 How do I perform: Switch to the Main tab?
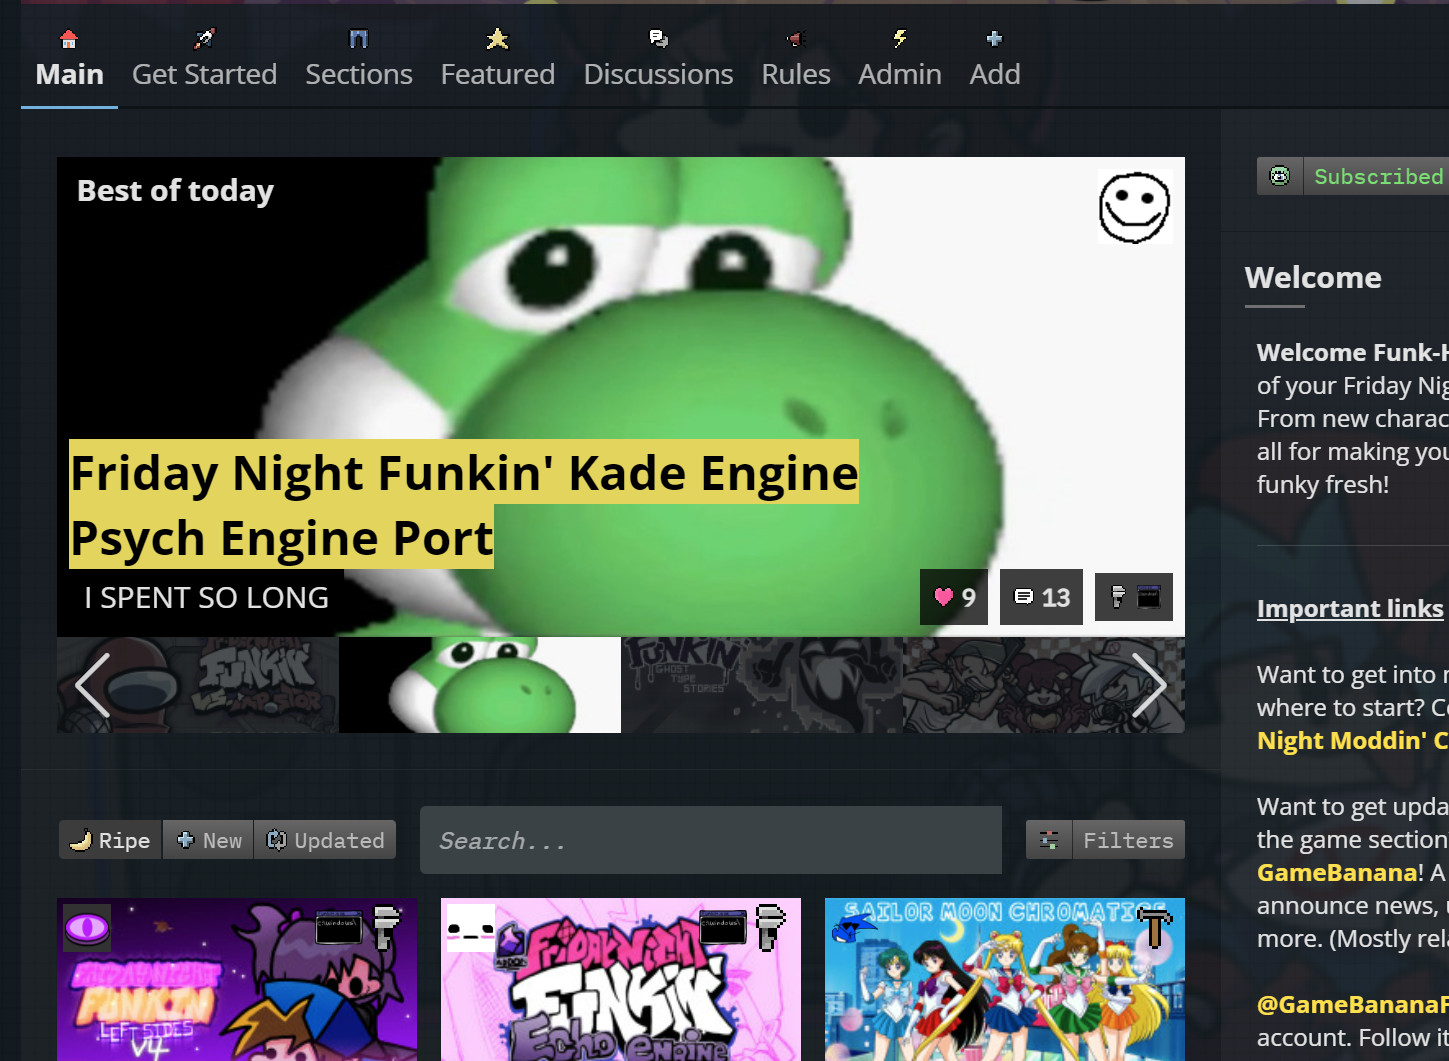pyautogui.click(x=68, y=73)
